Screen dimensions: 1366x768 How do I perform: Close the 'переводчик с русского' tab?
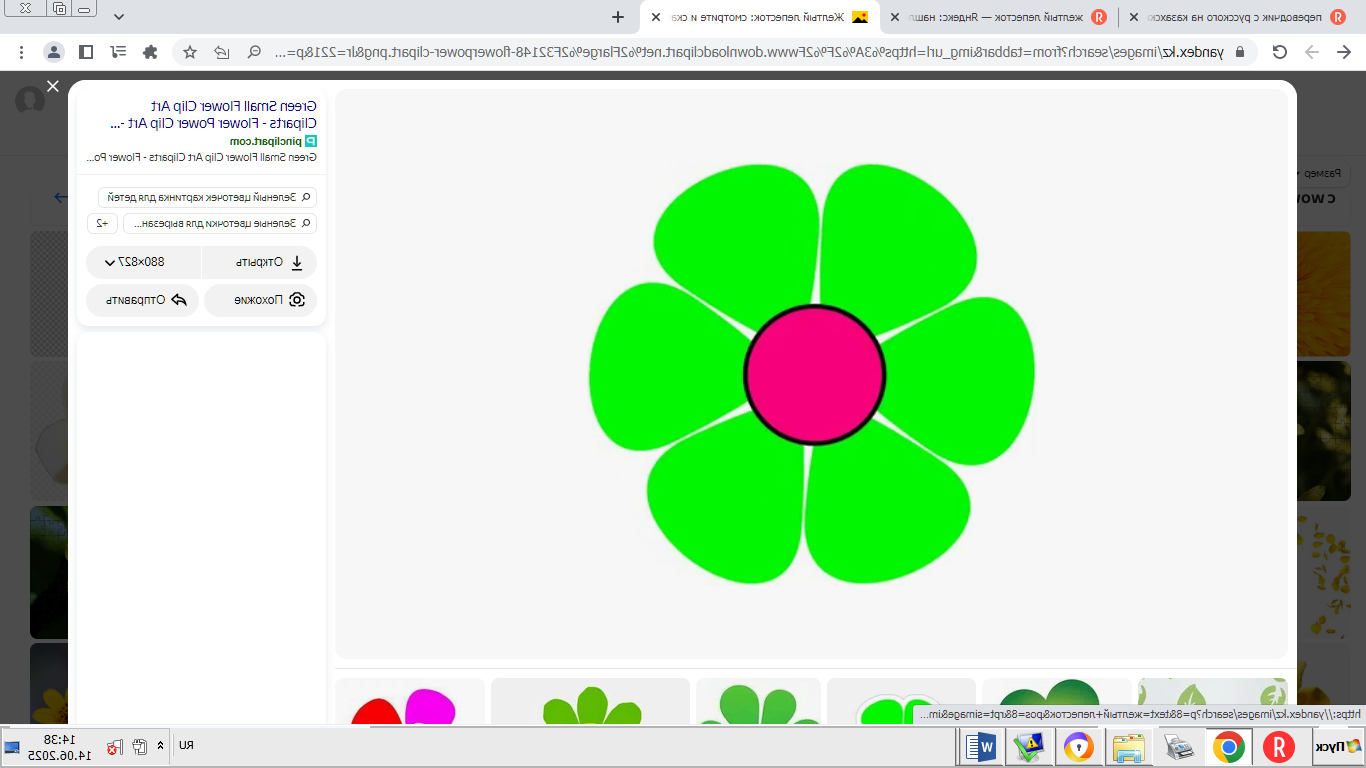(x=1133, y=17)
